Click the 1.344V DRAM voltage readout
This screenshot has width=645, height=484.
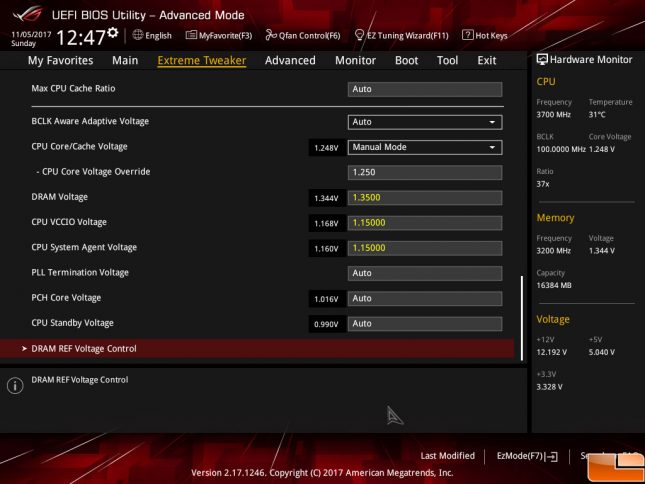click(327, 198)
